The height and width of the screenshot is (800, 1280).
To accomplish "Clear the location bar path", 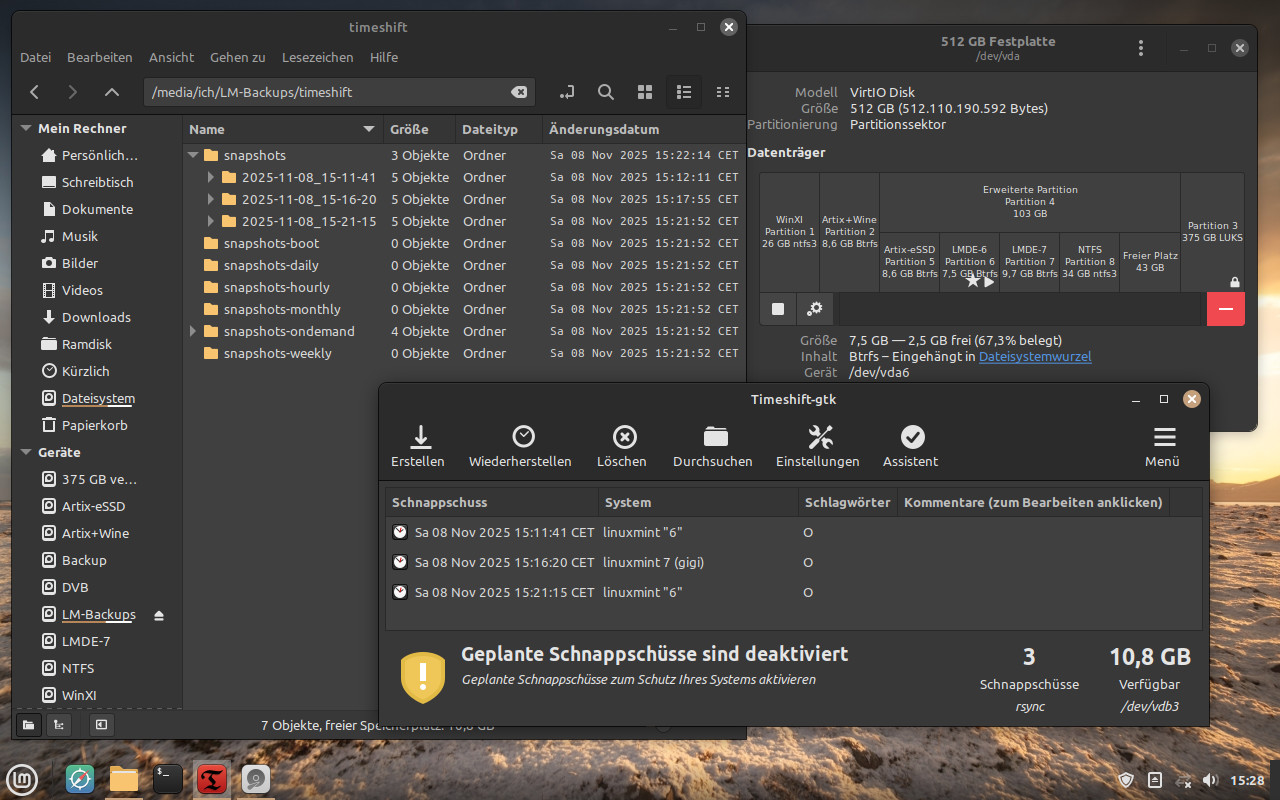I will tap(519, 92).
